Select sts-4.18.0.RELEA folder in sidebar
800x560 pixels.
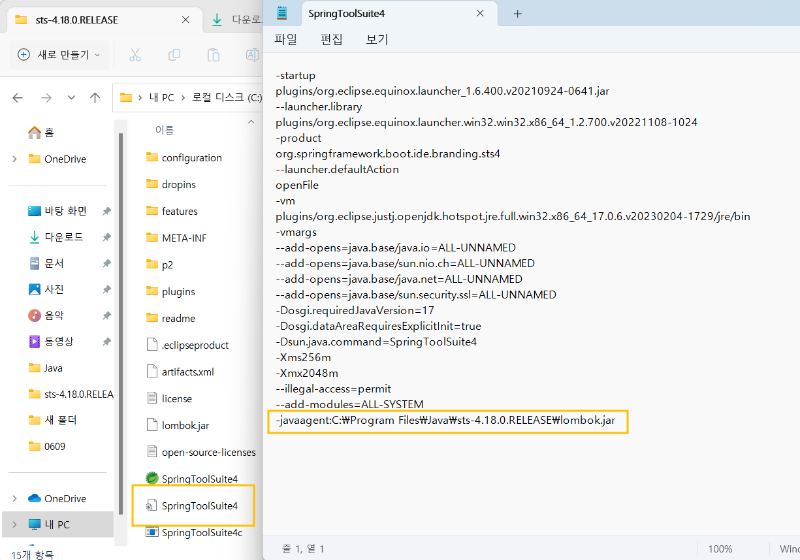click(71, 394)
